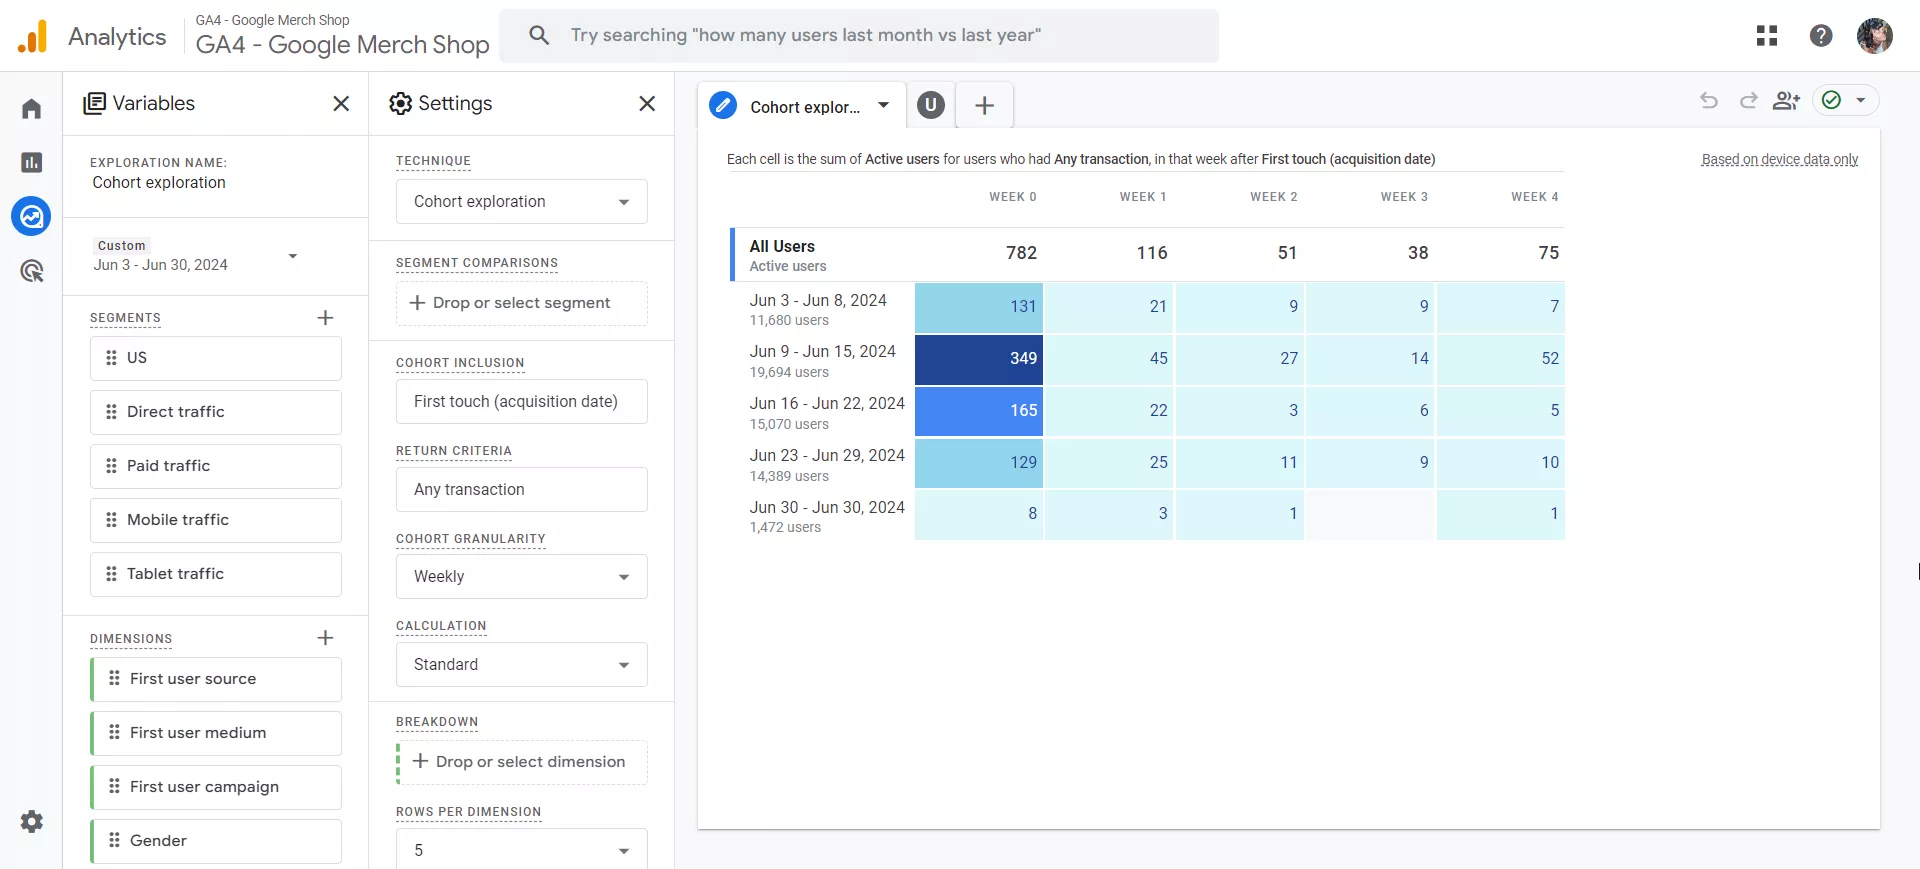Expand the data quality status dropdown
This screenshot has width=1920, height=869.
tap(1861, 100)
